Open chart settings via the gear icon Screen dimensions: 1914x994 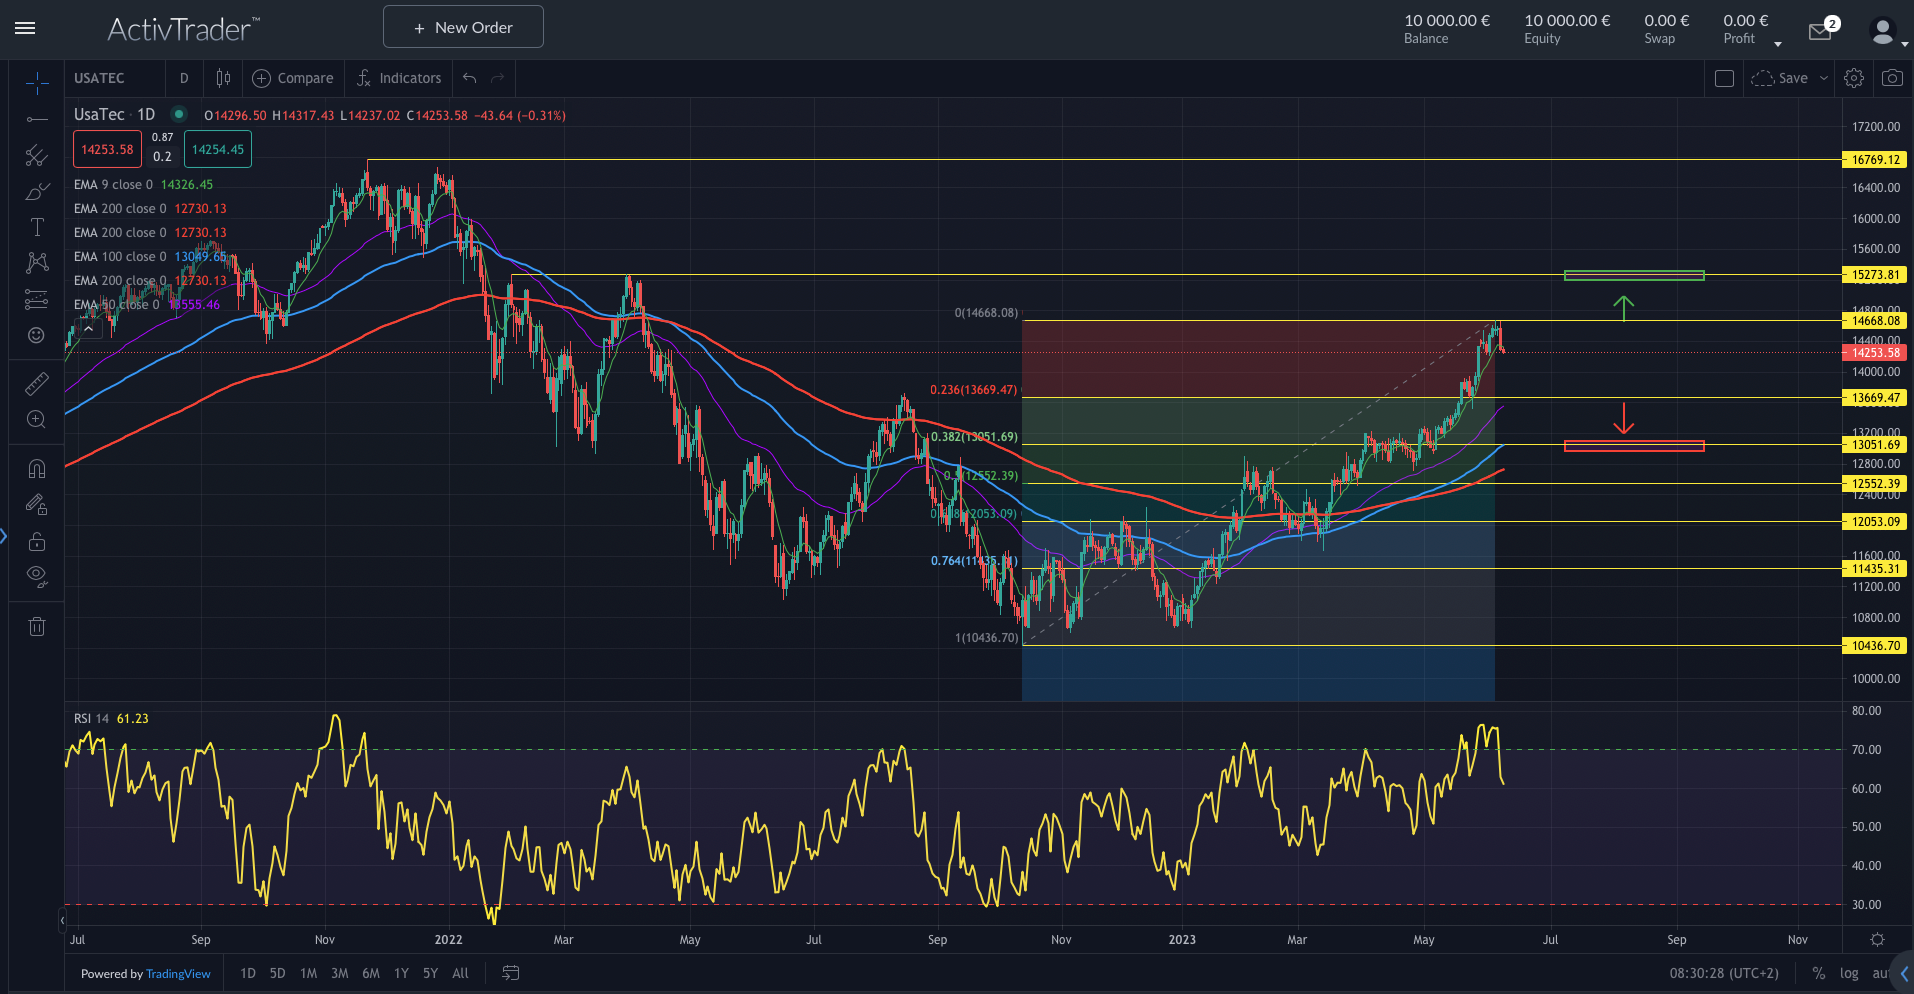click(x=1854, y=78)
